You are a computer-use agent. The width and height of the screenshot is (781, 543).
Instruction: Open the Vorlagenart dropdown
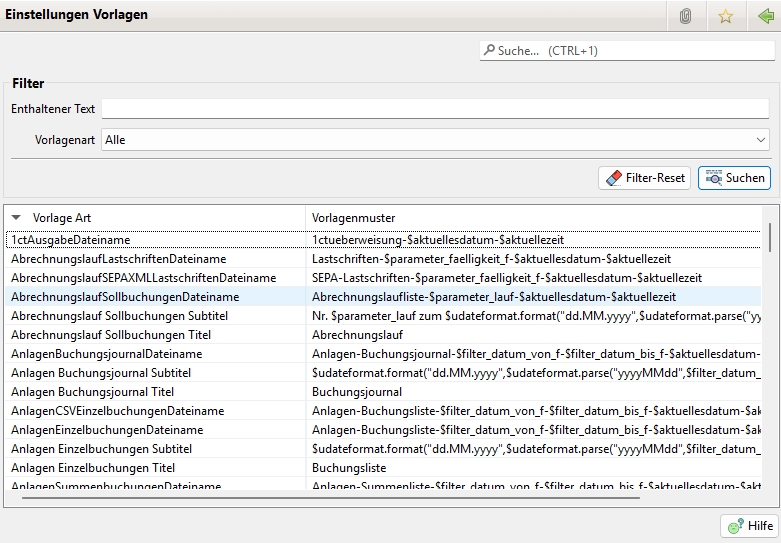click(435, 140)
